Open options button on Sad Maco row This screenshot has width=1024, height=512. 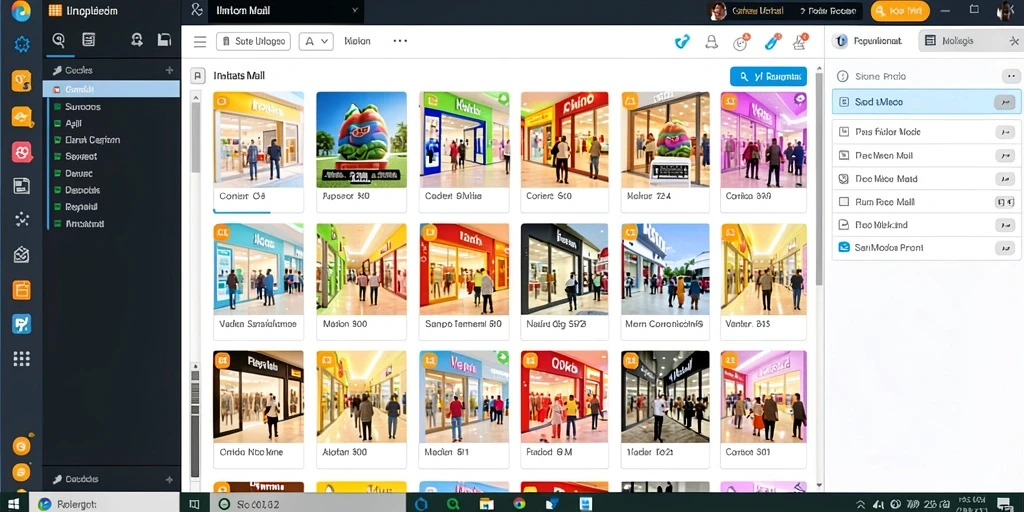(1004, 103)
